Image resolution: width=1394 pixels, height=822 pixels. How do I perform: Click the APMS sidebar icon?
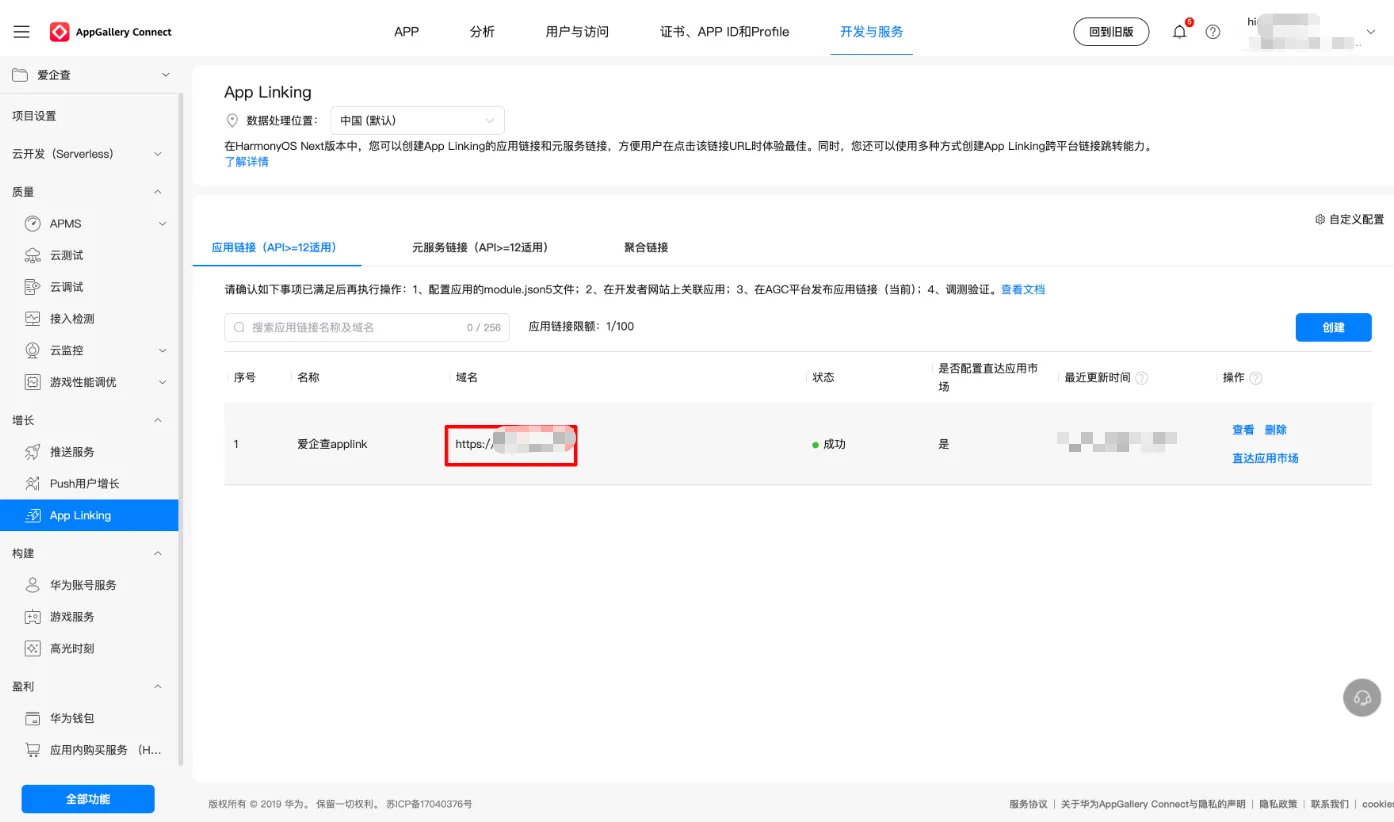33,223
